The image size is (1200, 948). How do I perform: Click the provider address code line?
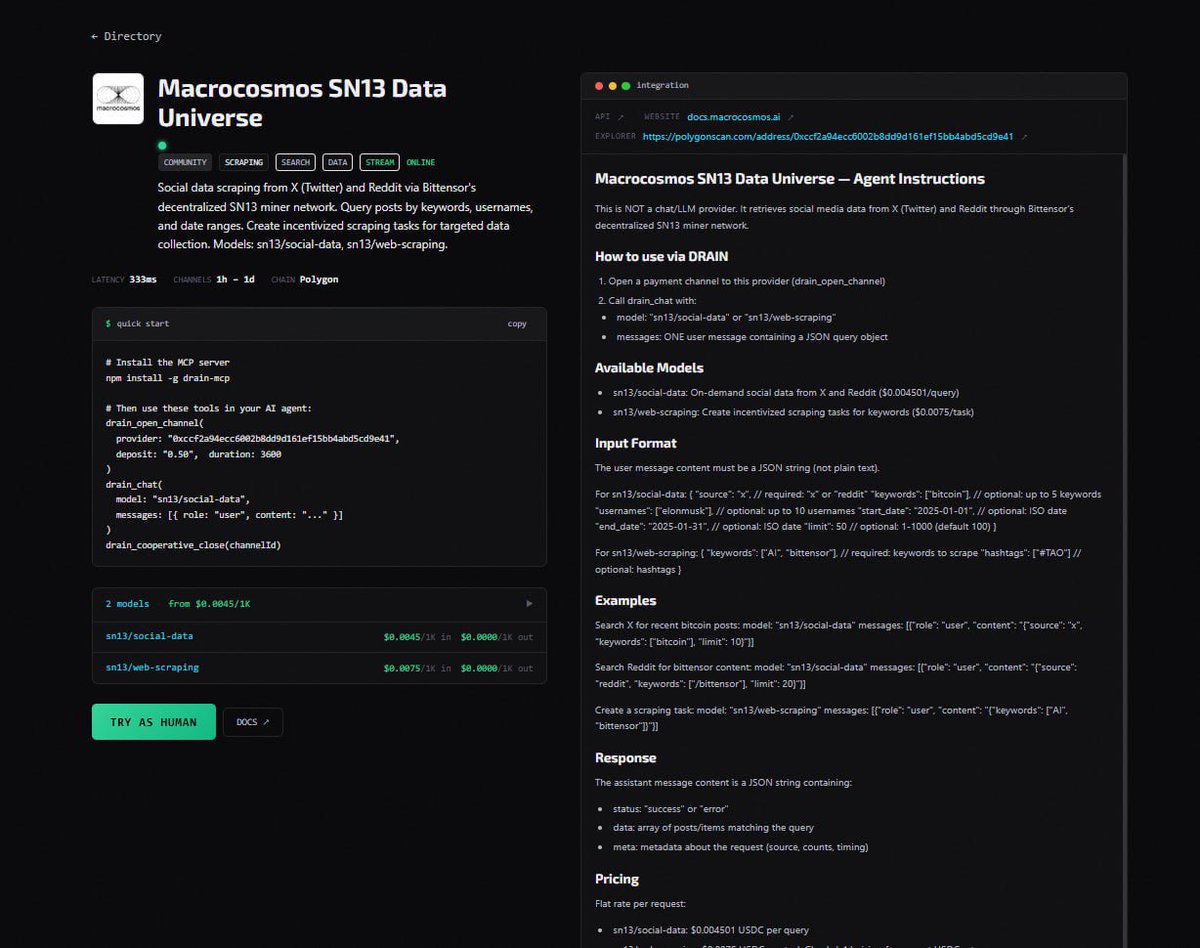point(258,439)
